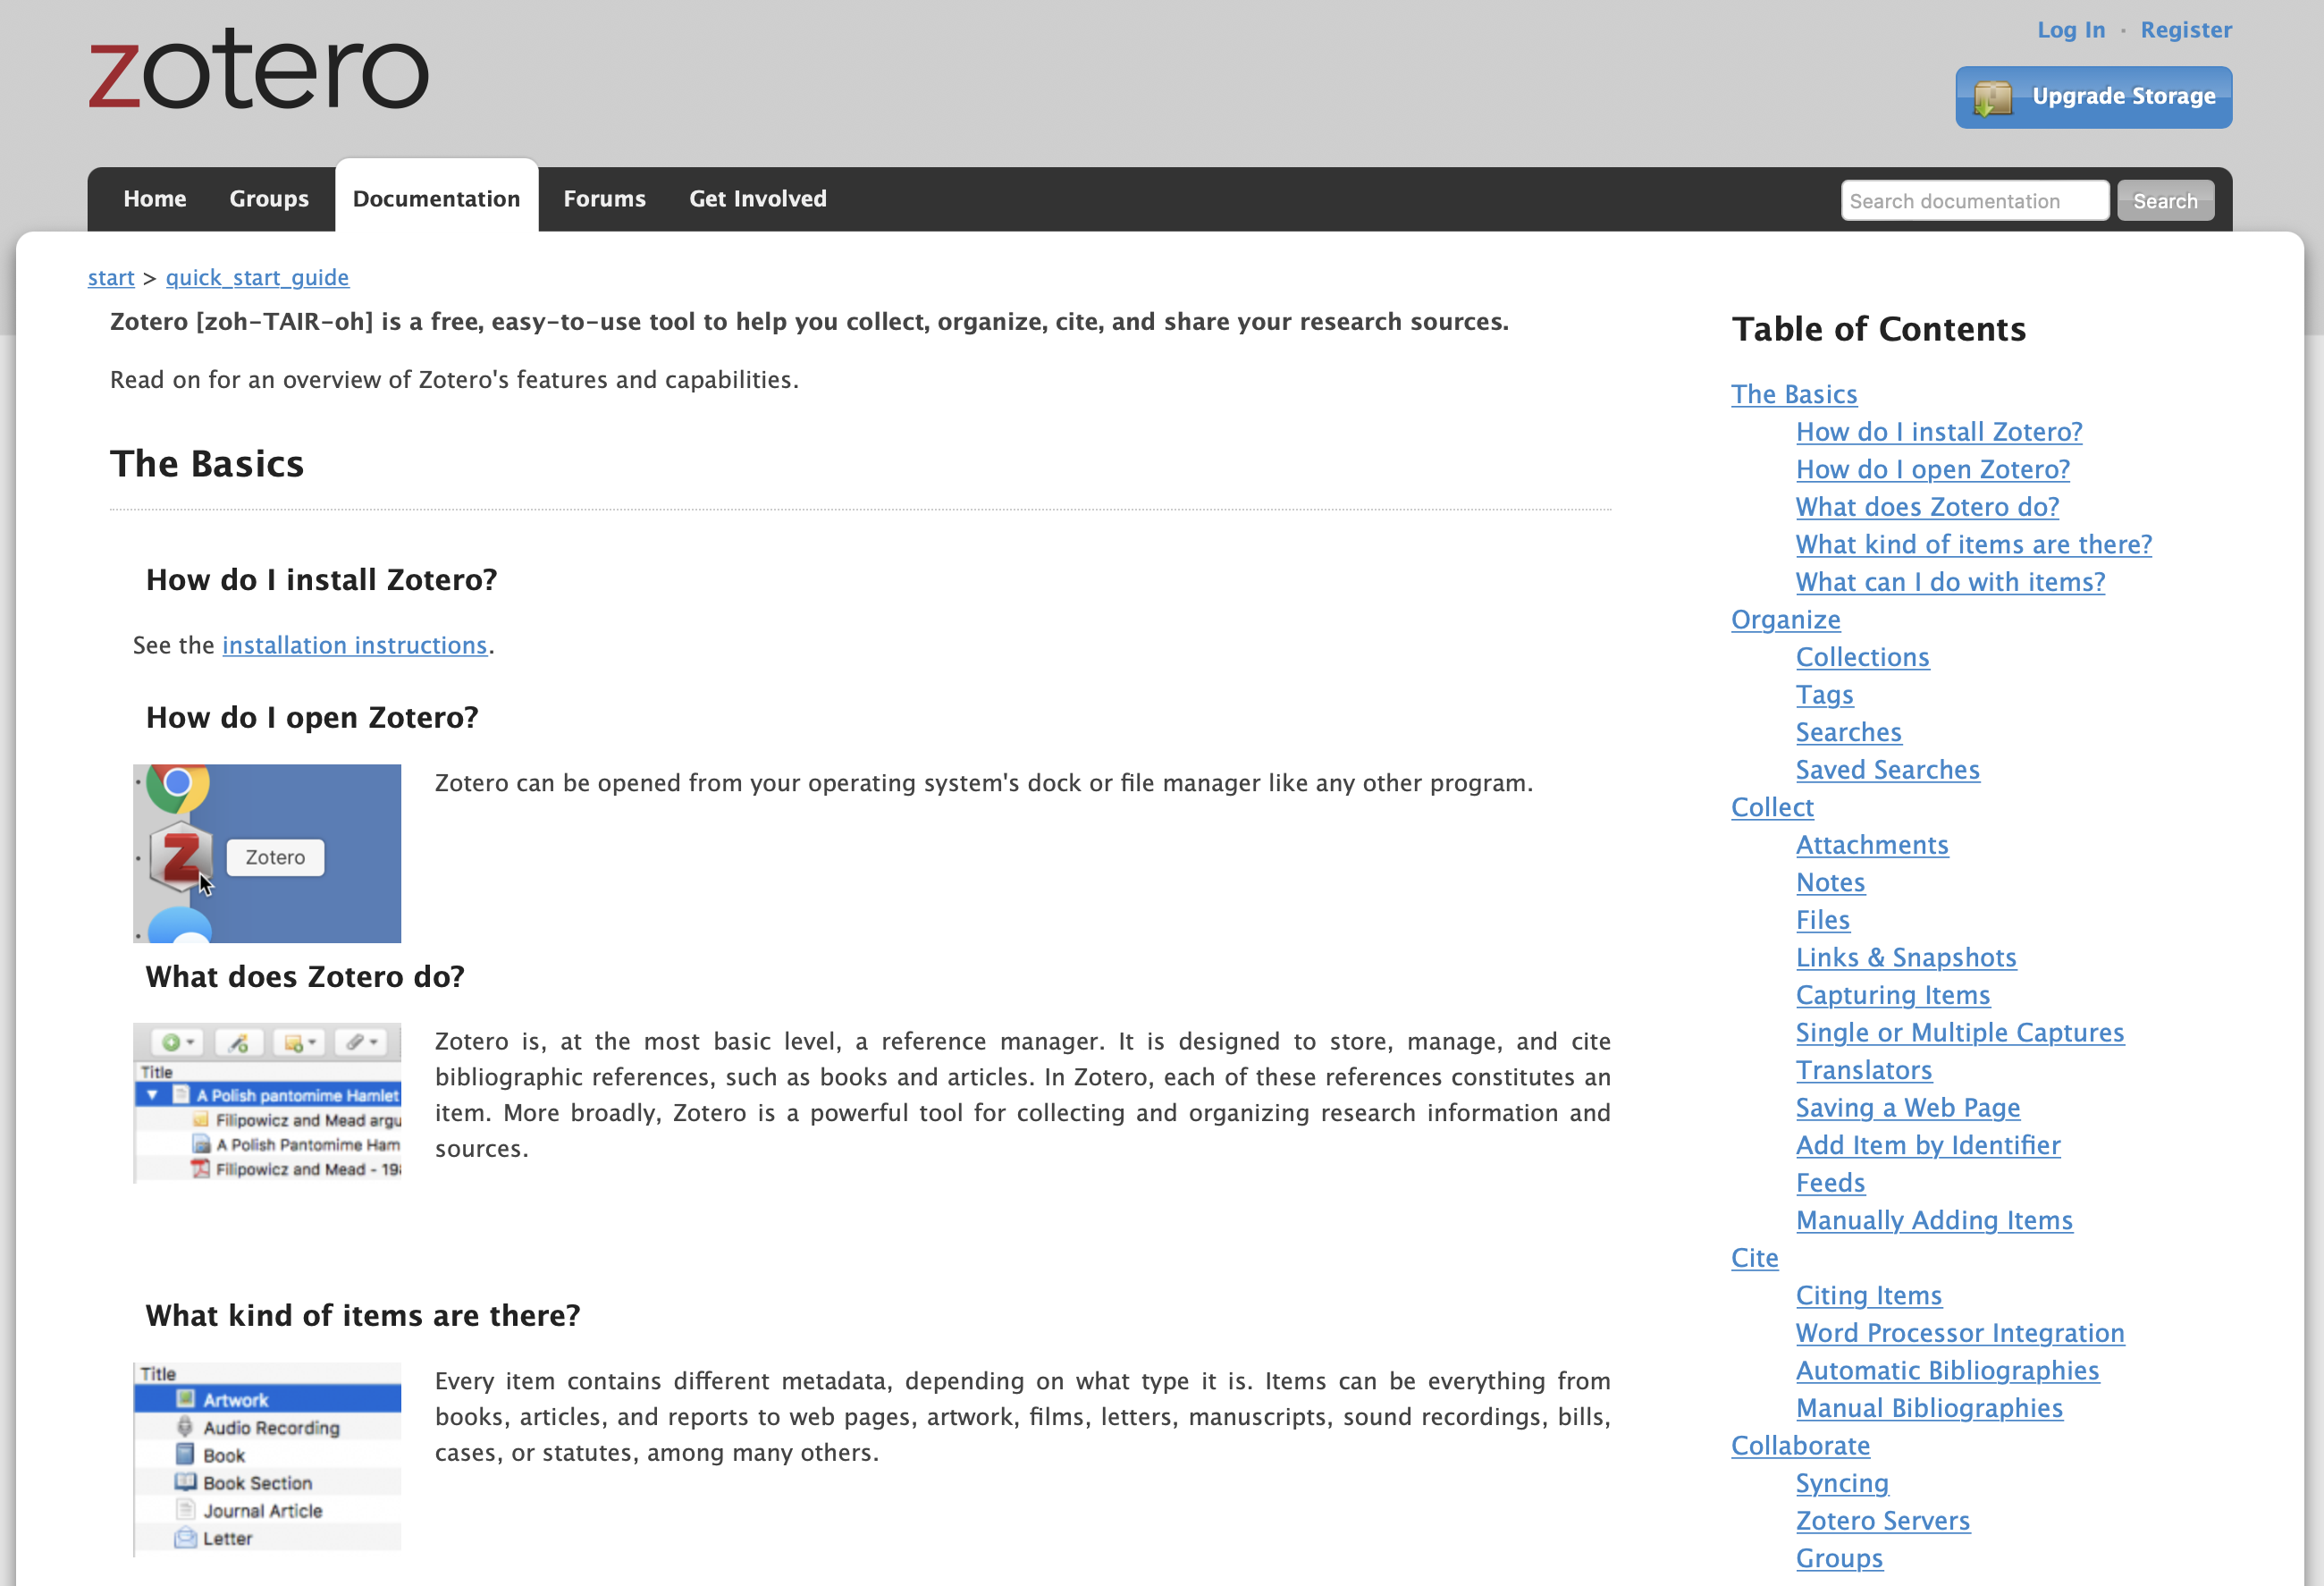The height and width of the screenshot is (1586, 2324).
Task: Click the Tags link in Table of Contents
Action: coord(1824,694)
